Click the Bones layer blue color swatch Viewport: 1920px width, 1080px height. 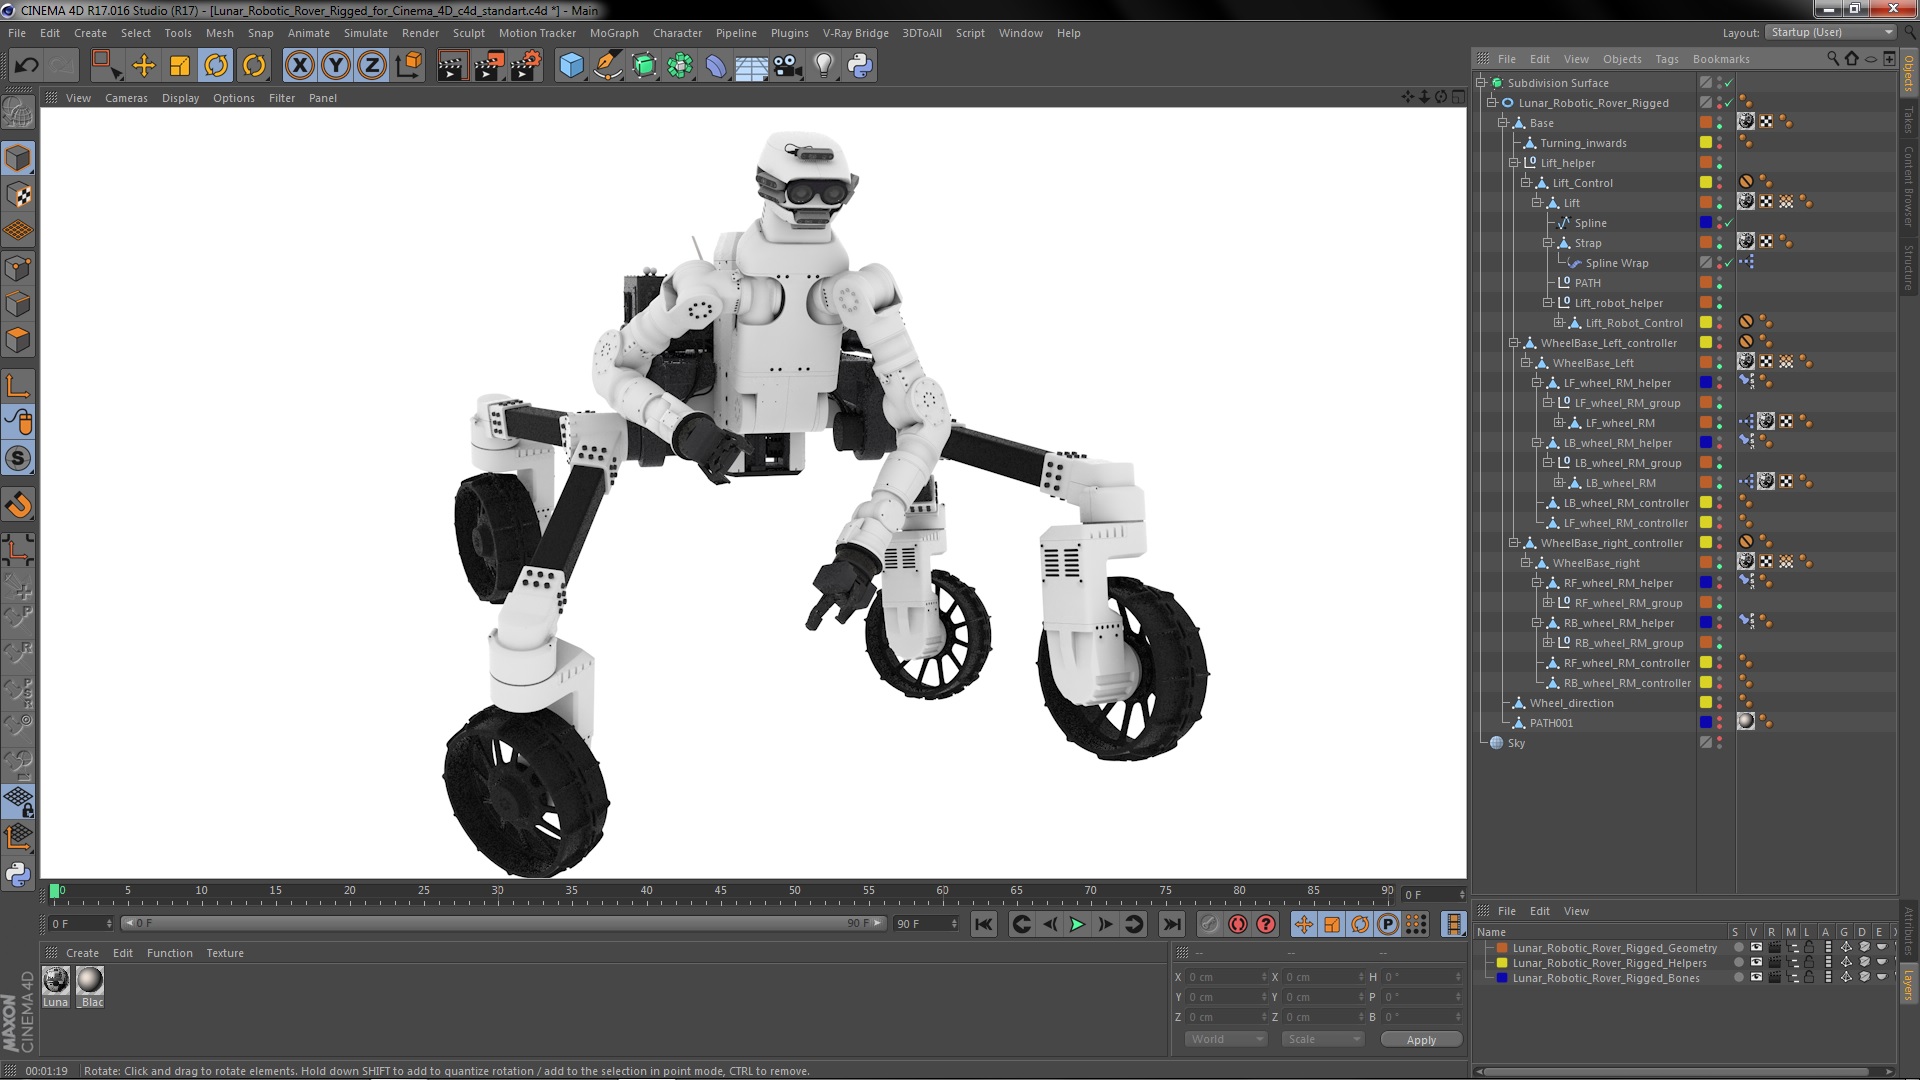(1502, 978)
